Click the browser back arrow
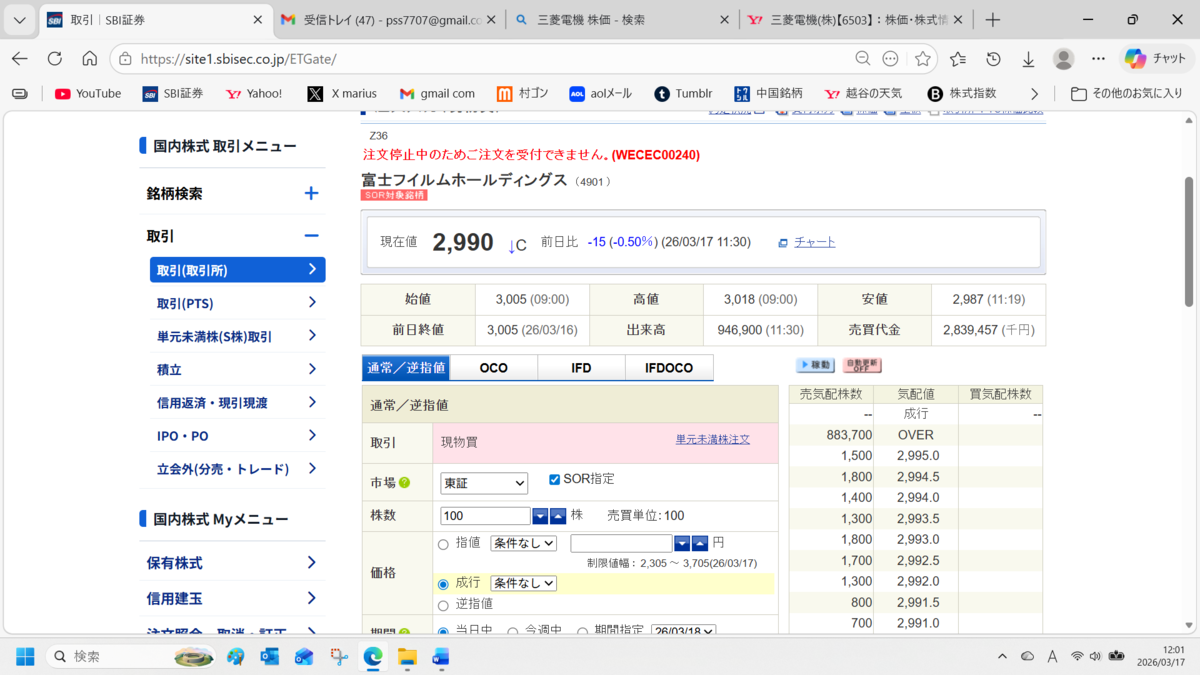Viewport: 1200px width, 675px height. [20, 59]
